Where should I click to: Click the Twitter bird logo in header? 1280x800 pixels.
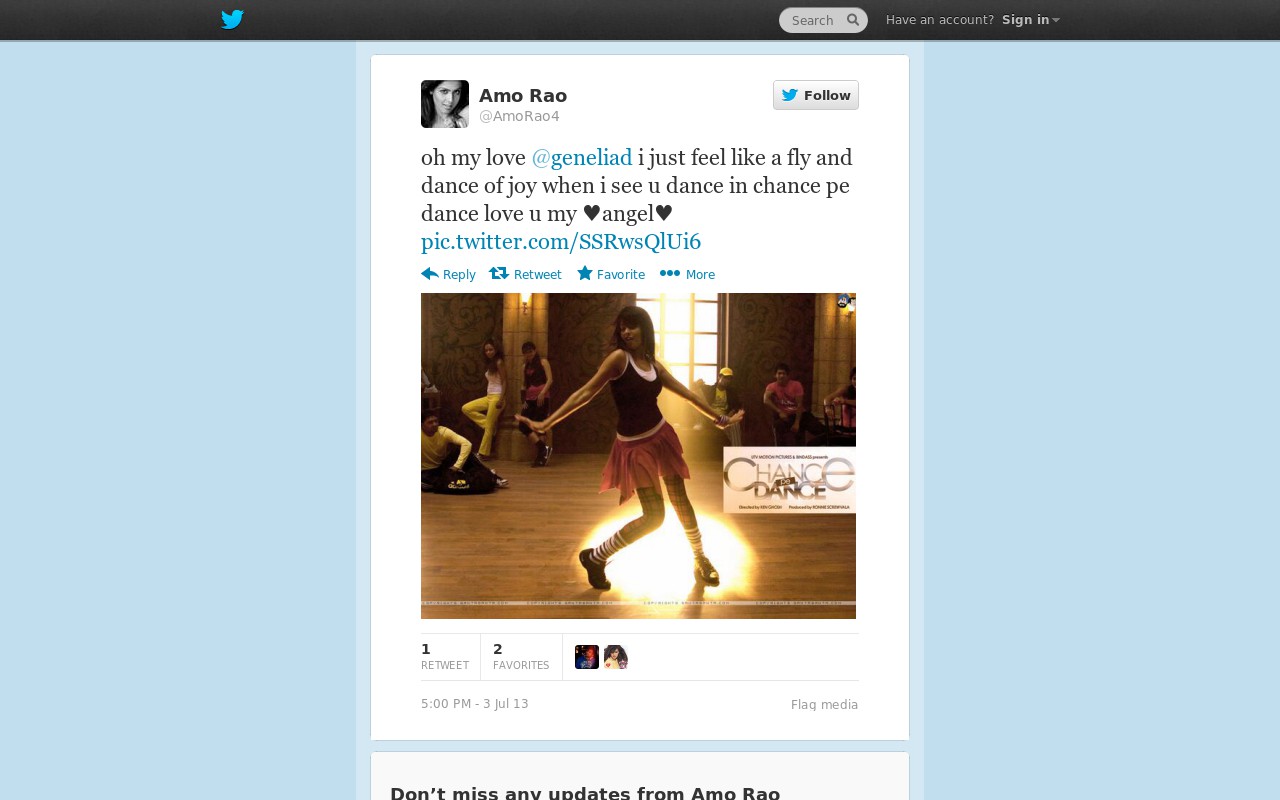(x=232, y=20)
